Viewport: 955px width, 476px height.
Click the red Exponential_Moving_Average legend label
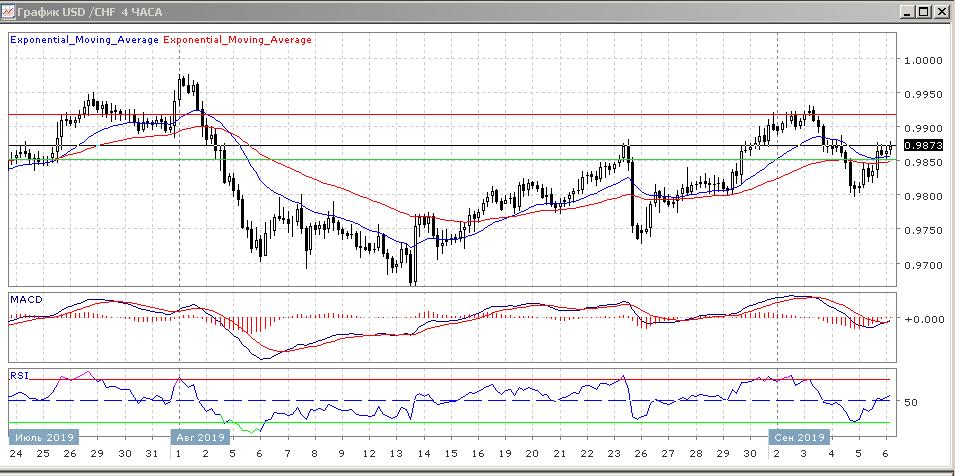click(237, 40)
